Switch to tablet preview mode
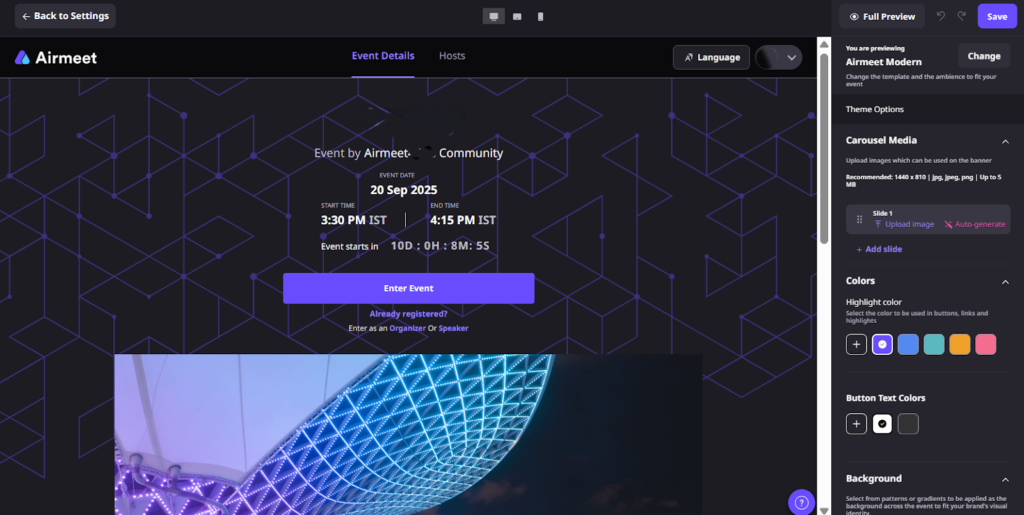Screen dimensions: 1024x515 517,16
